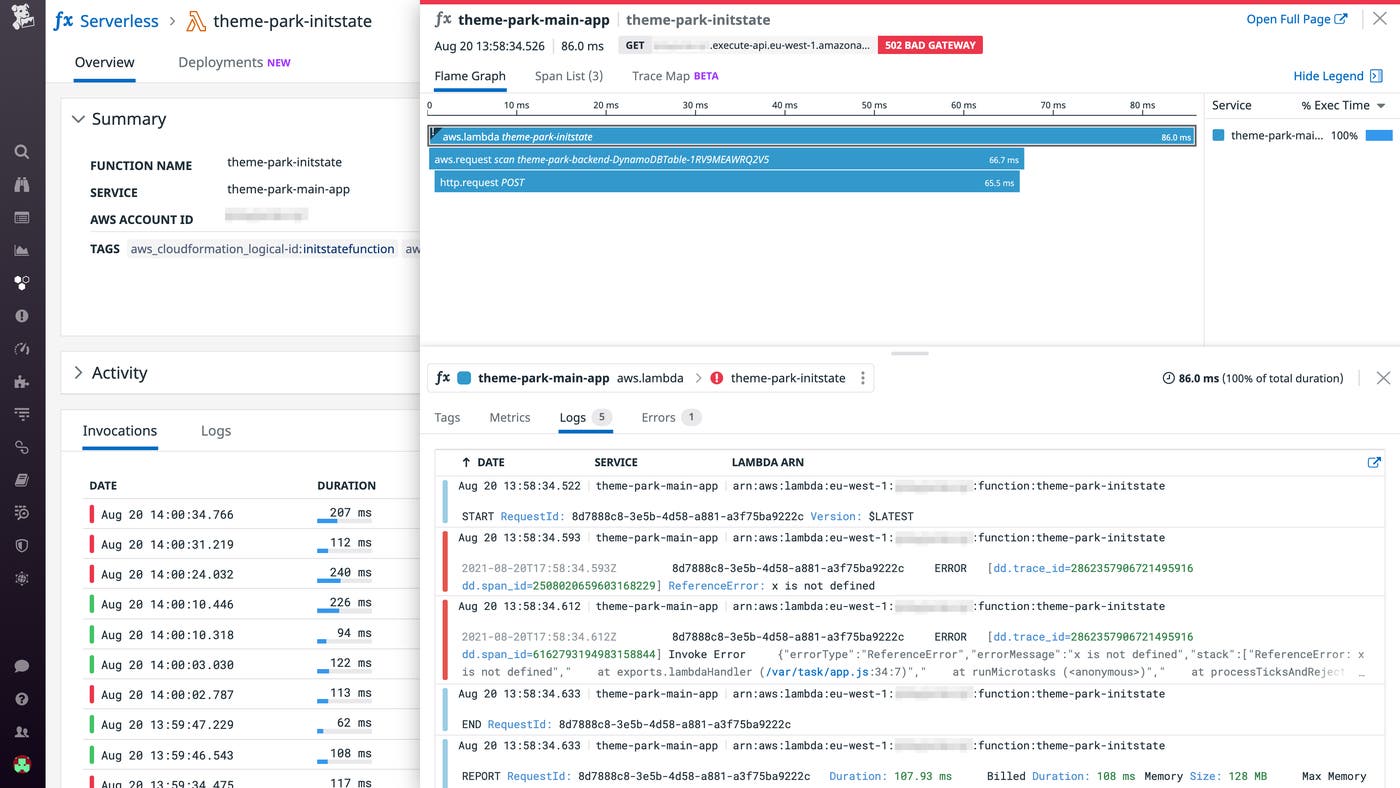Open the monitors exclamation icon in sidebar

click(22, 316)
